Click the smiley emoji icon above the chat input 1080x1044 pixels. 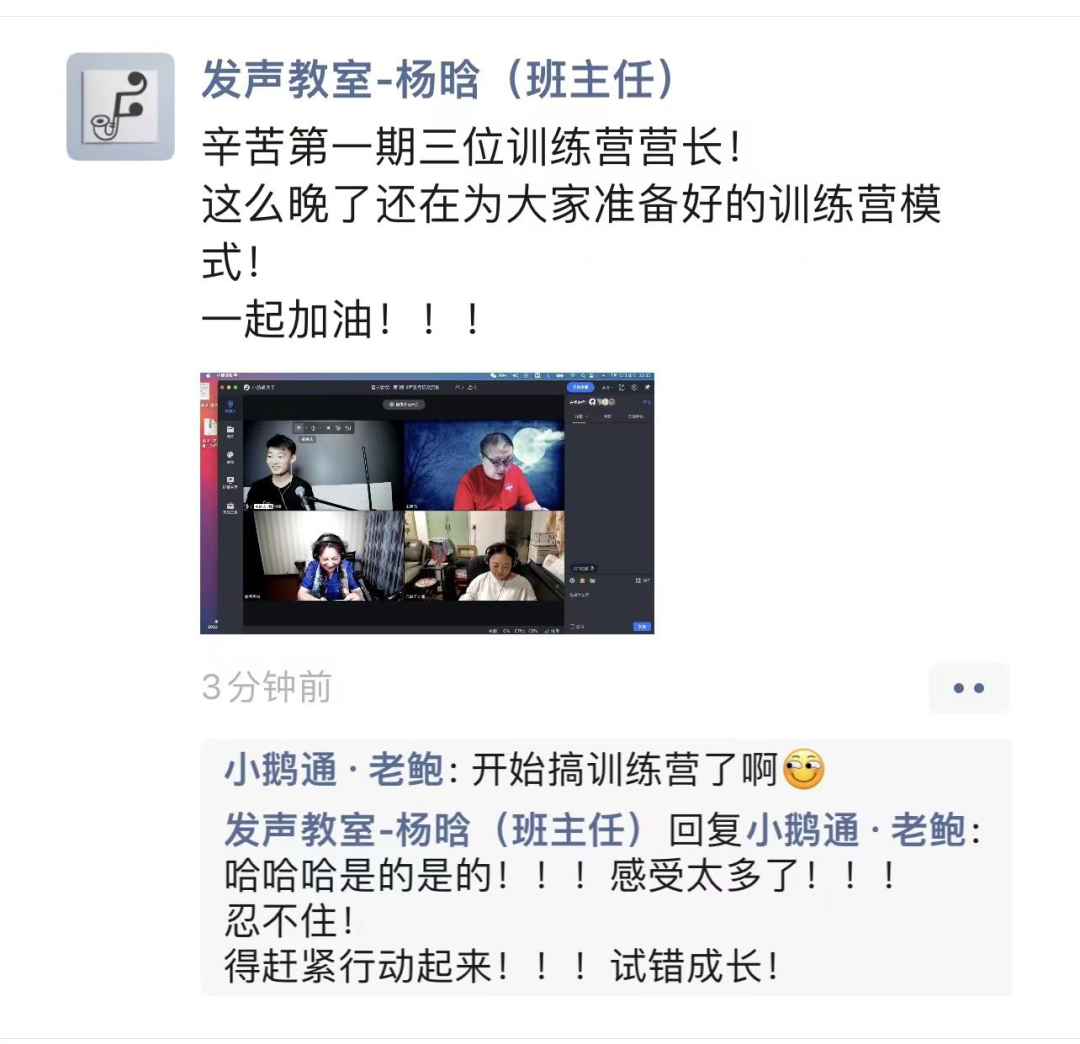572,581
